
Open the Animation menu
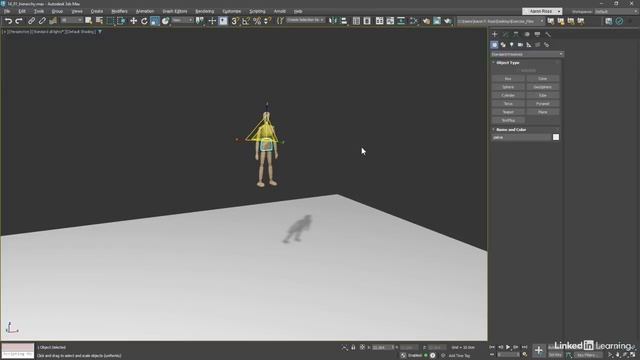coord(145,11)
